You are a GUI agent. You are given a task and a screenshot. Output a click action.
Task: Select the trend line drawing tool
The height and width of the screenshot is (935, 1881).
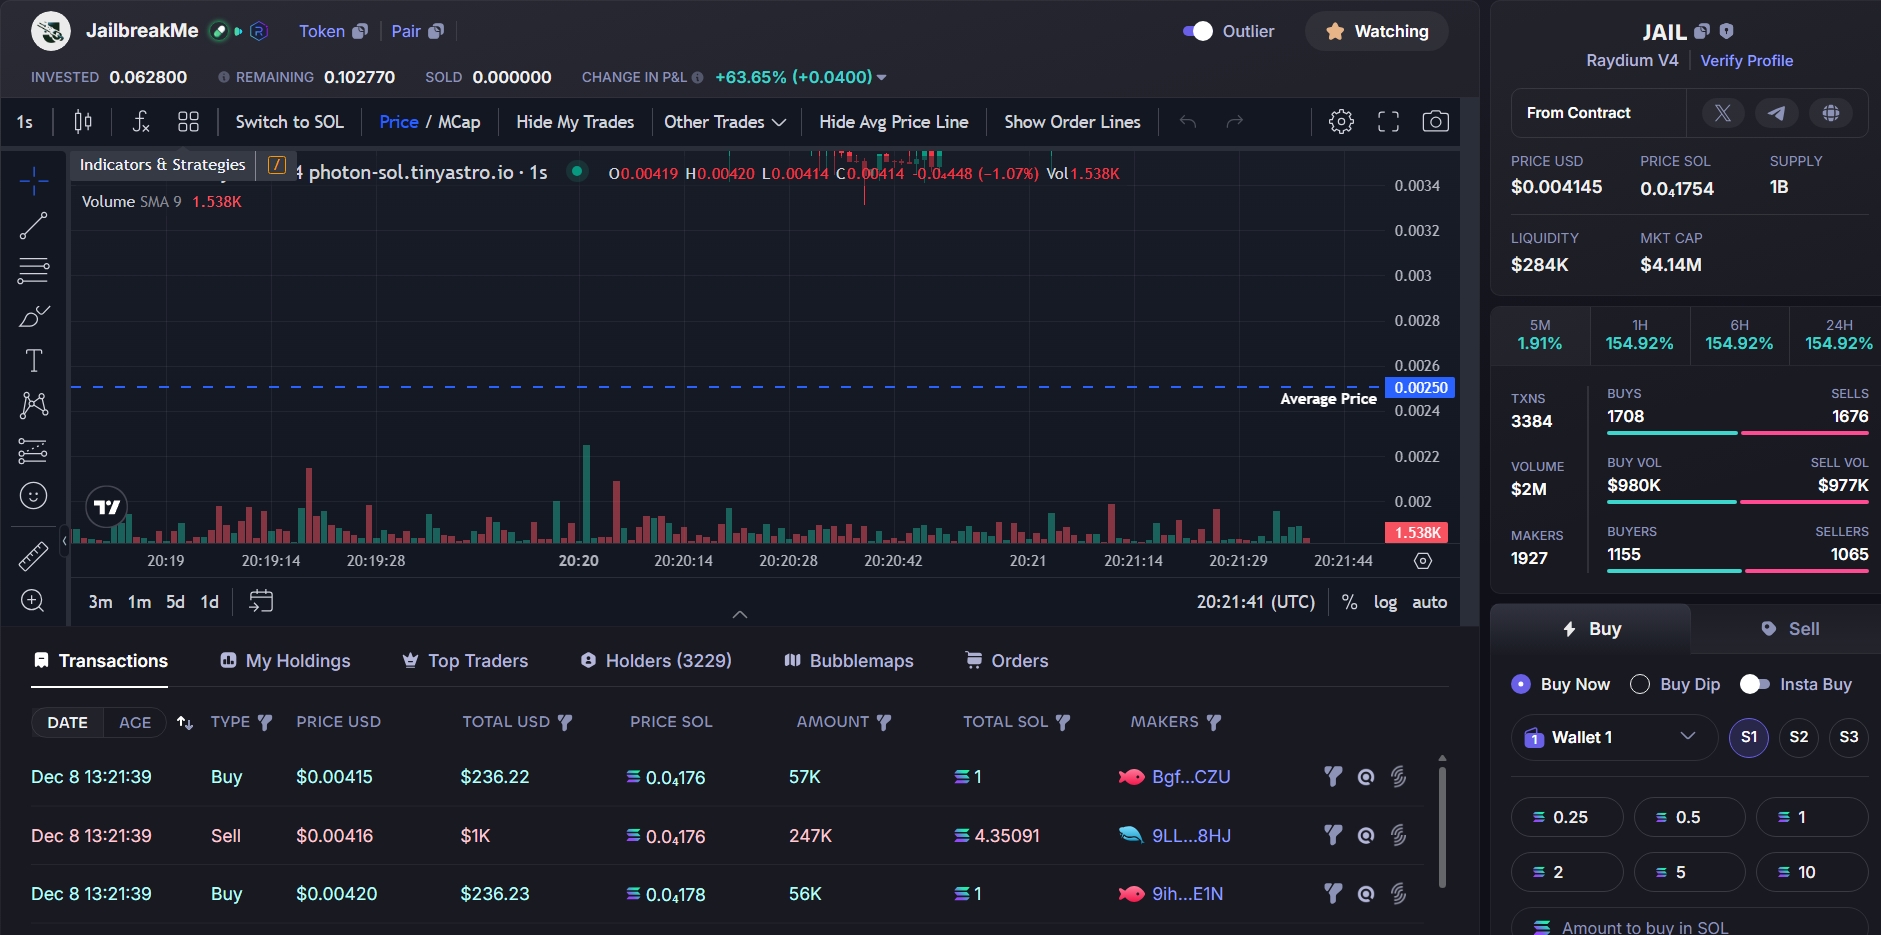click(33, 226)
